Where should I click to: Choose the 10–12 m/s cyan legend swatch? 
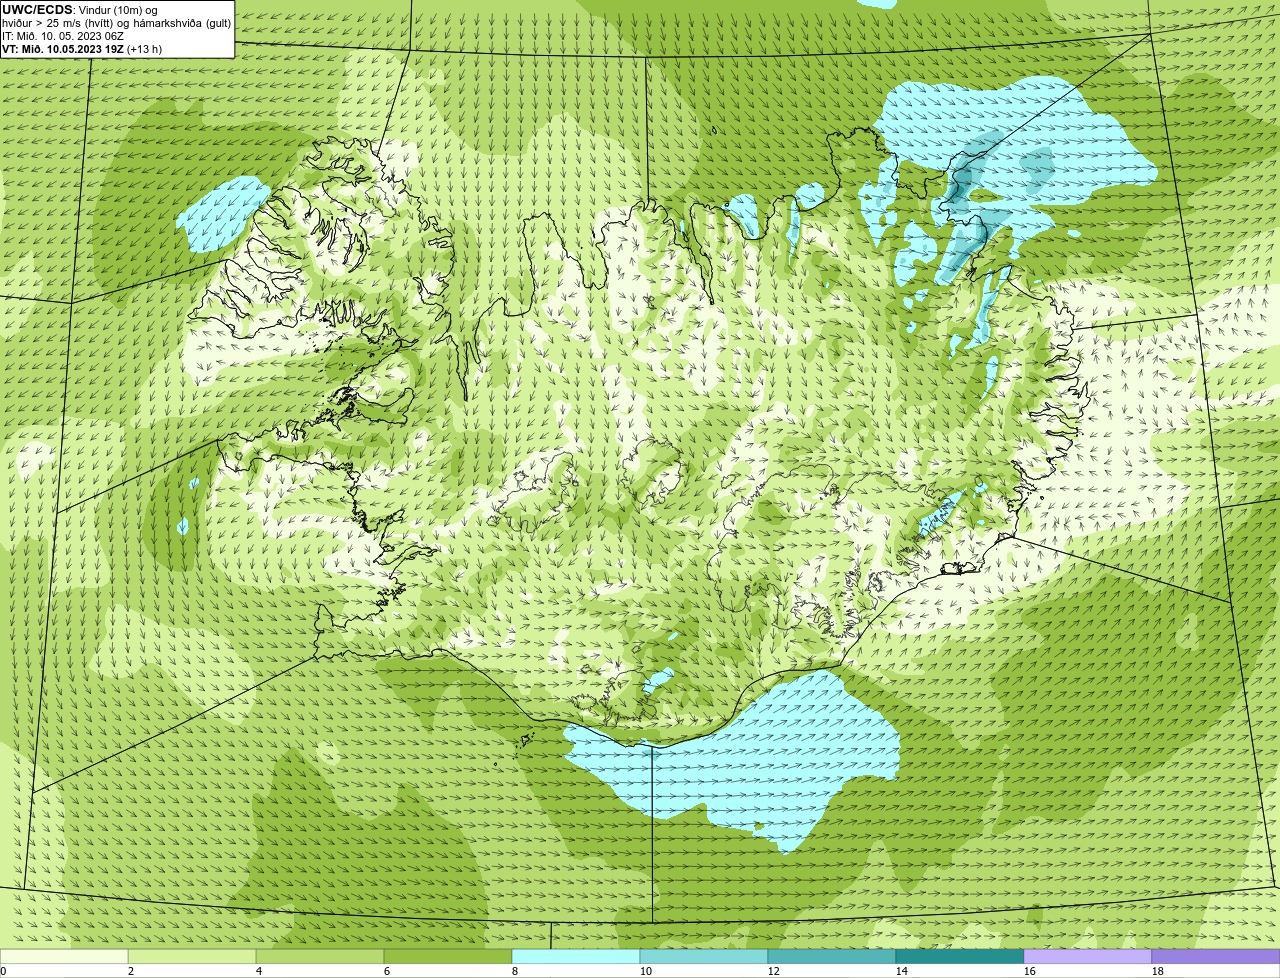coord(704,957)
